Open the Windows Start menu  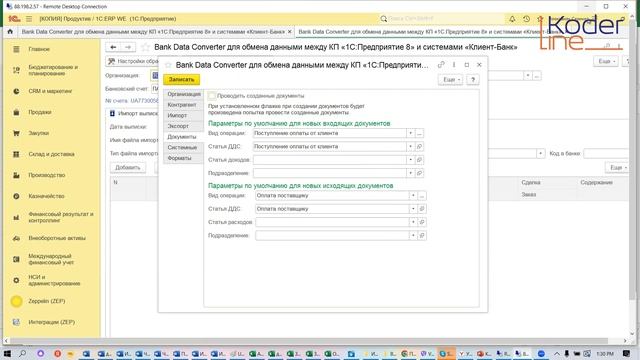7,353
